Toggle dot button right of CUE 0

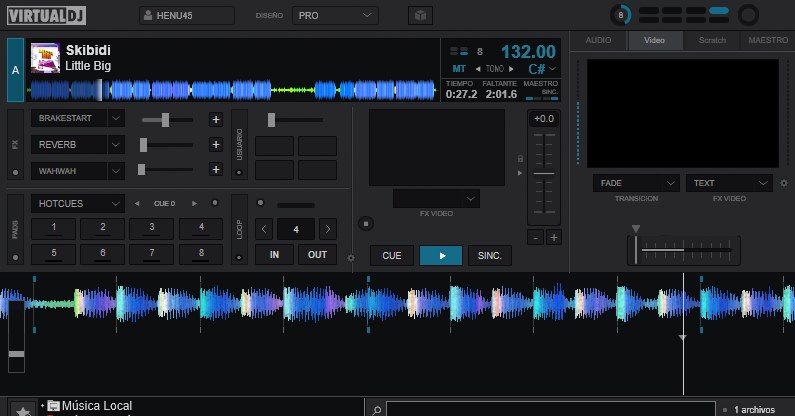(215, 203)
